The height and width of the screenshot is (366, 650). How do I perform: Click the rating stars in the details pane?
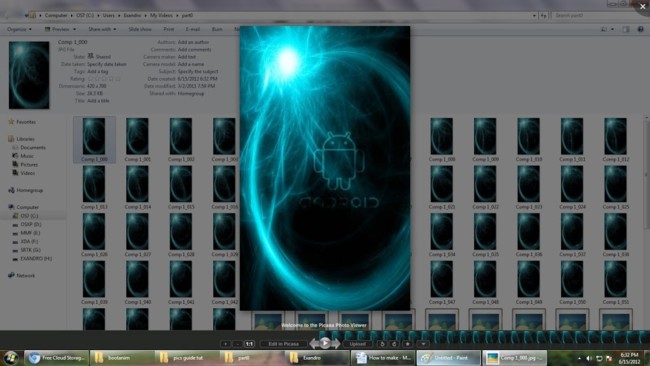coord(104,79)
